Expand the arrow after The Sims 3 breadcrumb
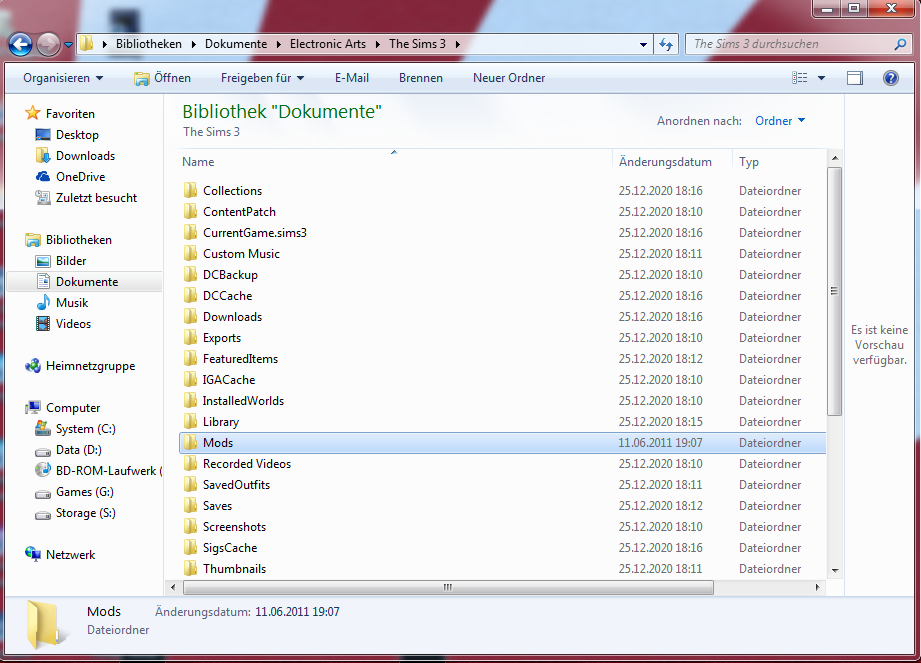Screen dimensions: 921x663 [x=458, y=44]
